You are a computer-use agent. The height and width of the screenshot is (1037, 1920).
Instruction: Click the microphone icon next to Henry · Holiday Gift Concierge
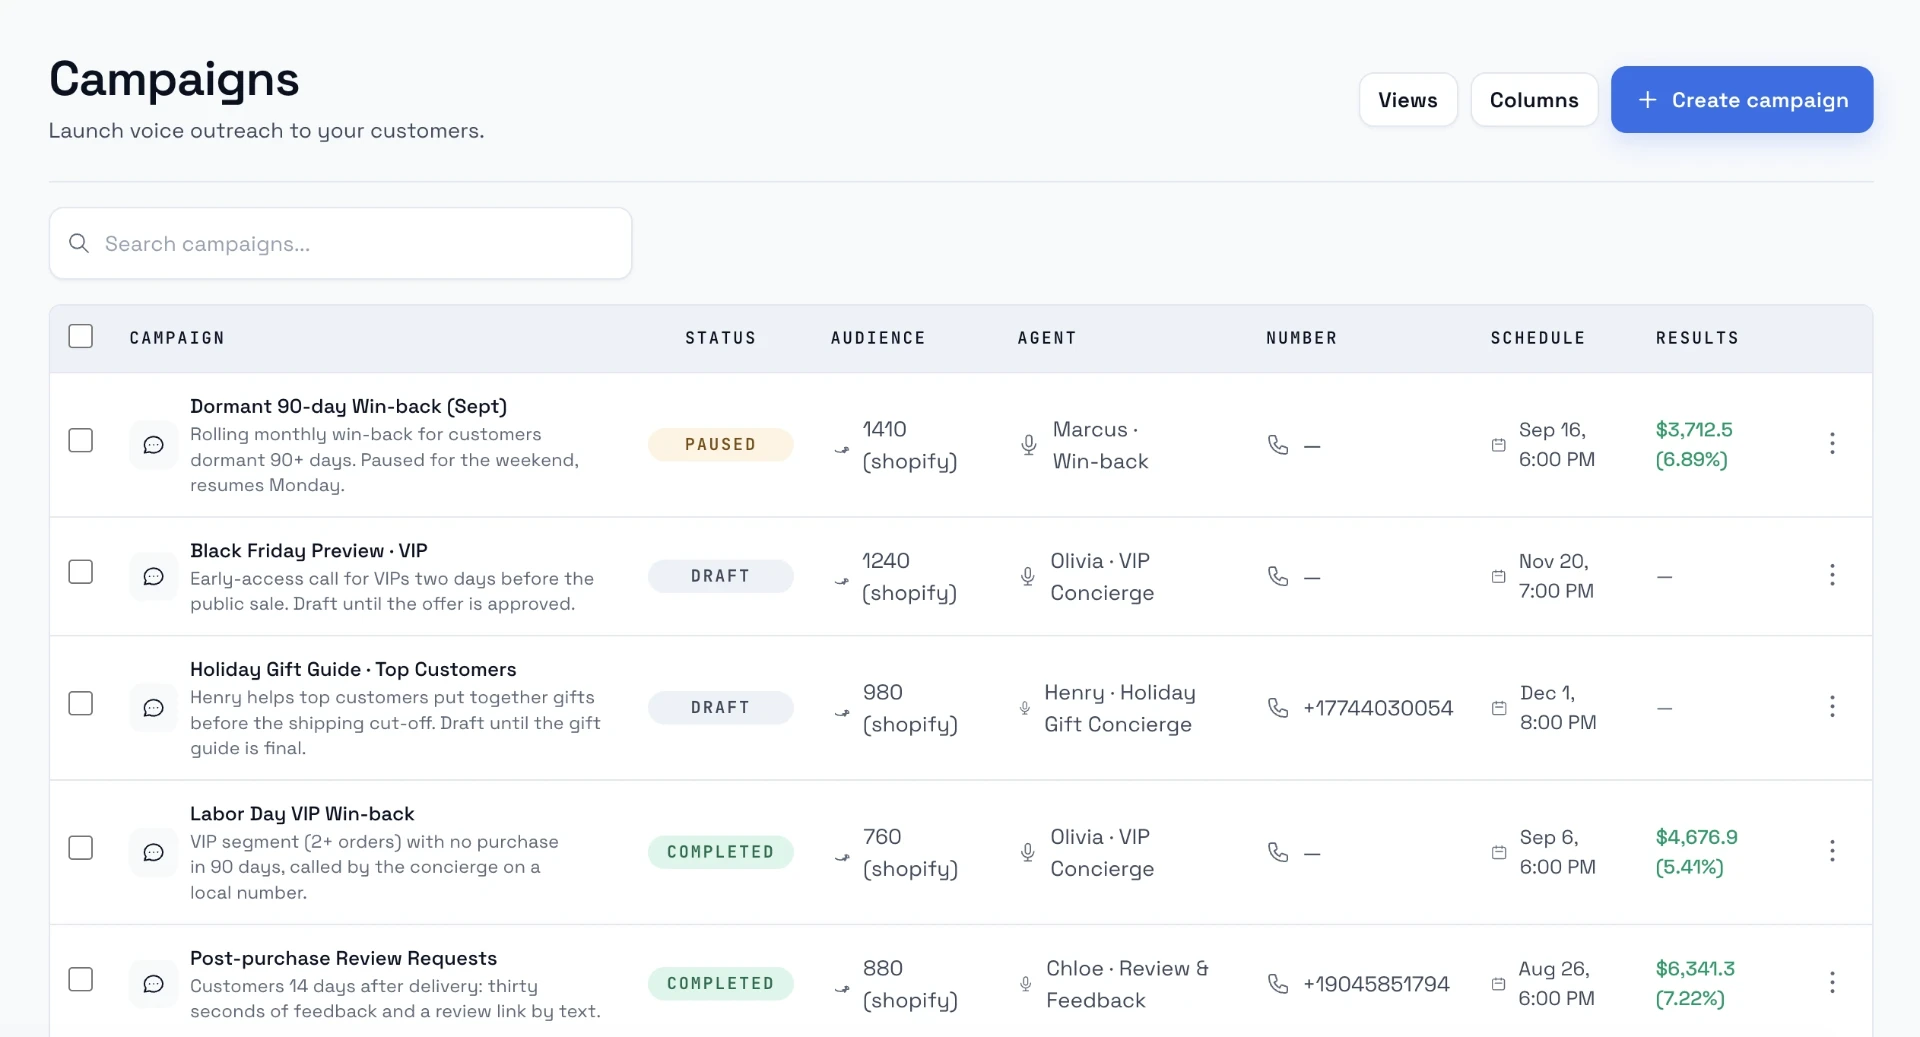point(1025,708)
